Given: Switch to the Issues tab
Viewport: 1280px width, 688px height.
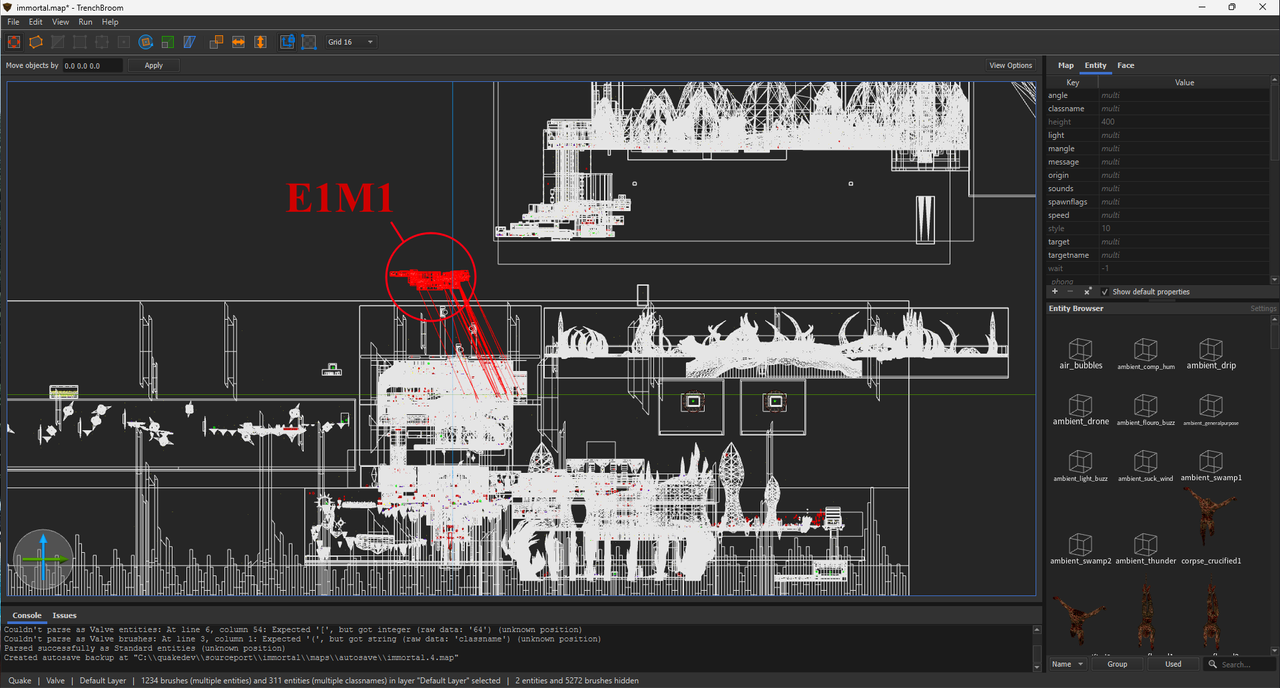Looking at the screenshot, I should tap(64, 615).
